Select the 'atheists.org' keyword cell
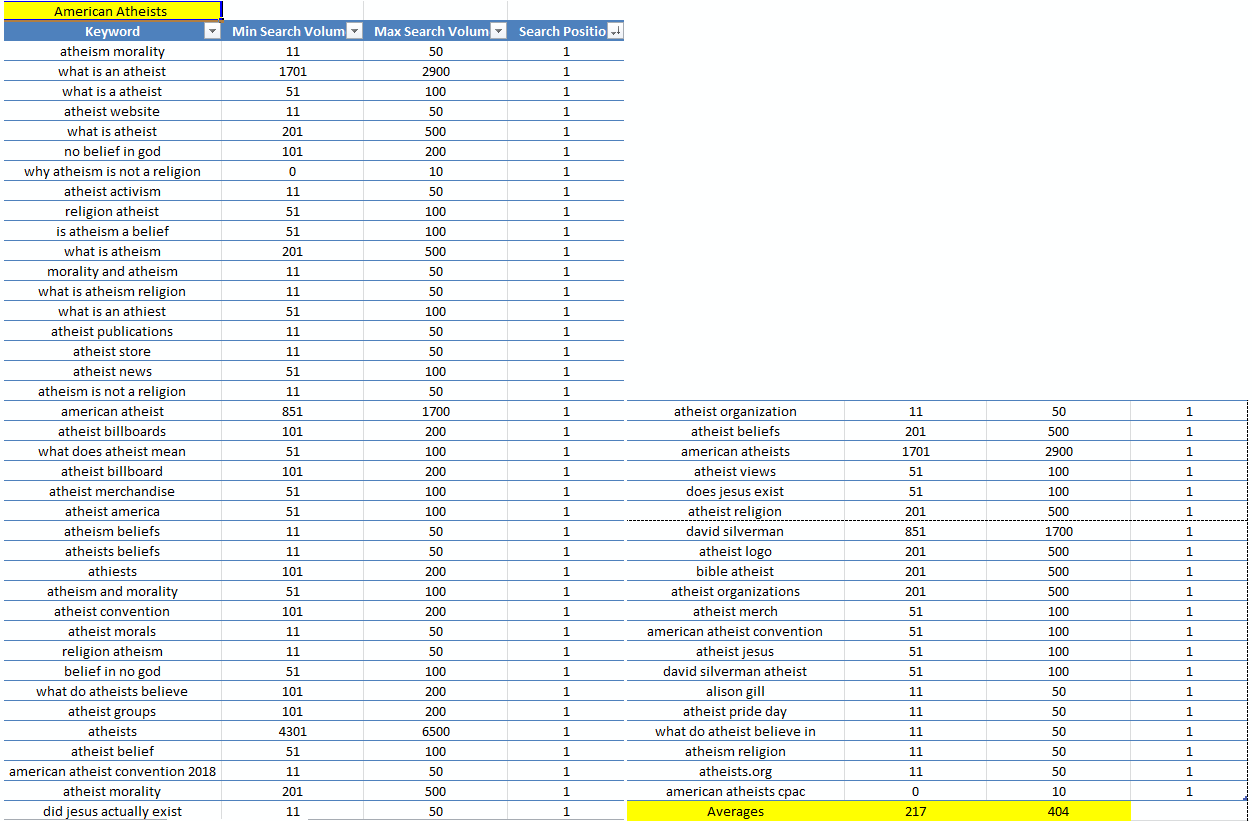The image size is (1252, 821). [735, 771]
